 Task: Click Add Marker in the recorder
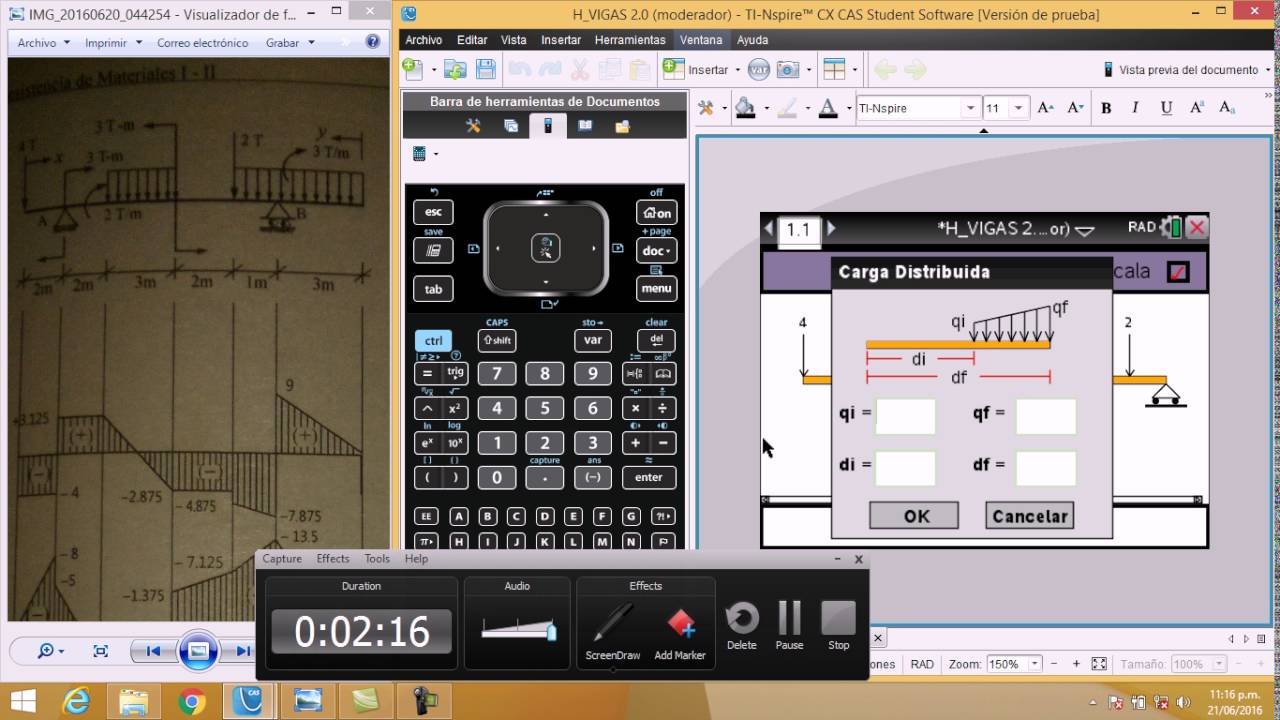point(680,631)
